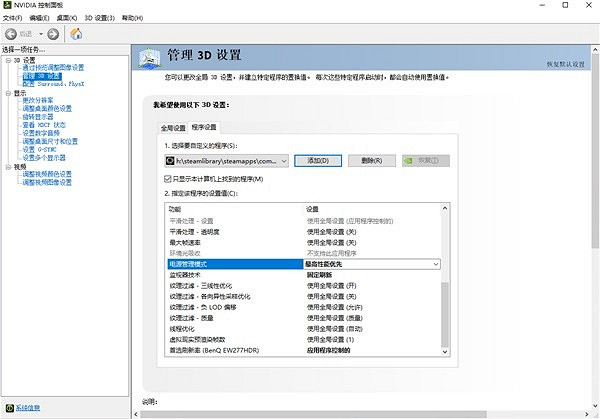600x419 pixels.
Task: Click the horizontal scrollbar right arrow
Action: click(587, 414)
